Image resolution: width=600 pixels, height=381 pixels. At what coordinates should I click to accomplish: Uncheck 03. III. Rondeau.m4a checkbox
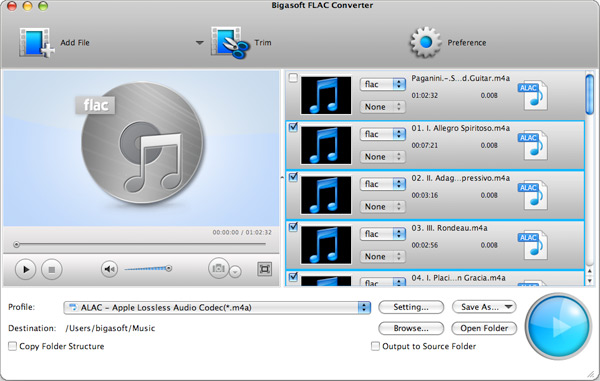[293, 227]
